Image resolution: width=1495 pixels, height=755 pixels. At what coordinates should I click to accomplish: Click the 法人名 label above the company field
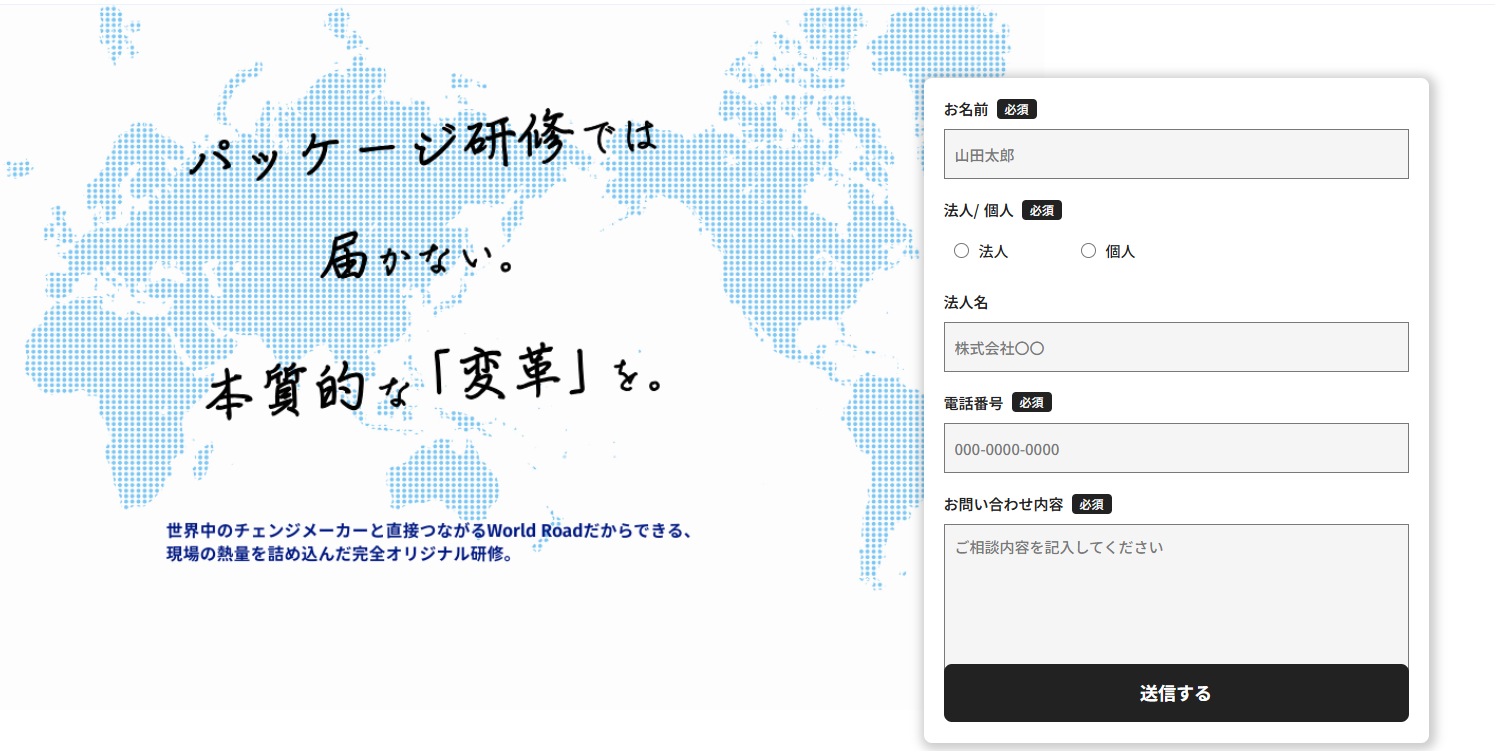pyautogui.click(x=966, y=302)
